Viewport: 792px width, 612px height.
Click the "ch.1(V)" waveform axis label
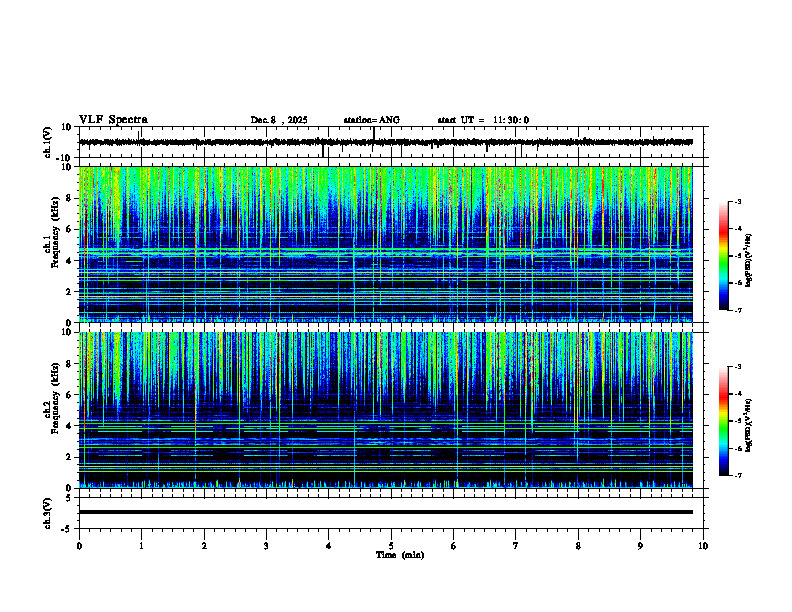(x=47, y=142)
